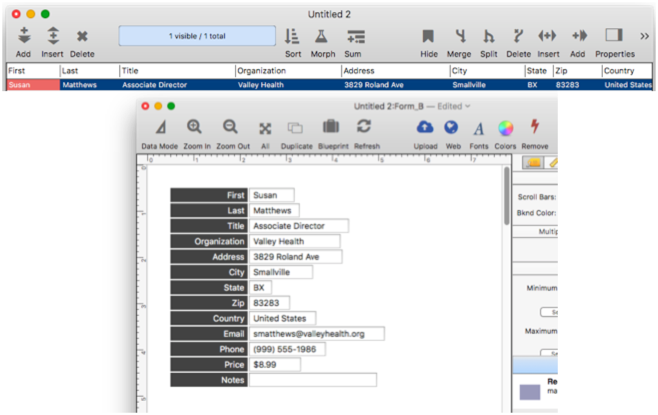Expand the toolbar overflow chevrons

pos(645,37)
